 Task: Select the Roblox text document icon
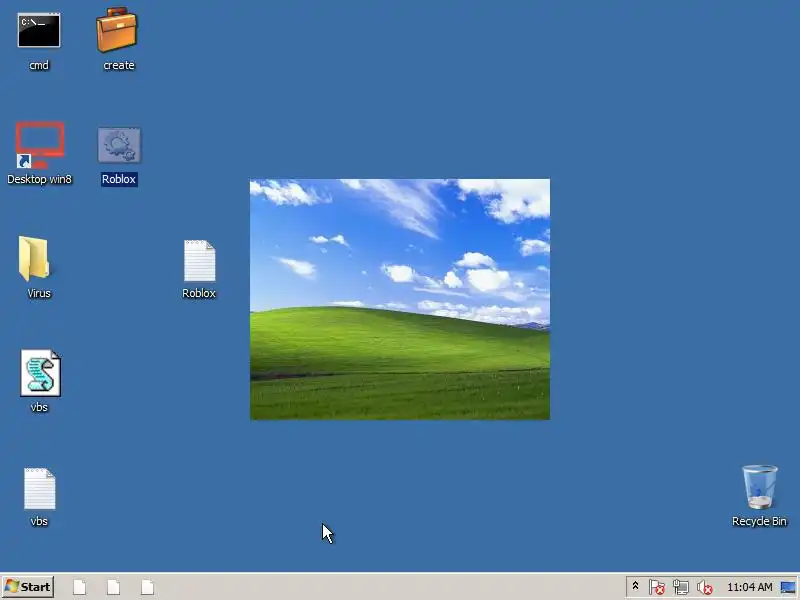[199, 261]
